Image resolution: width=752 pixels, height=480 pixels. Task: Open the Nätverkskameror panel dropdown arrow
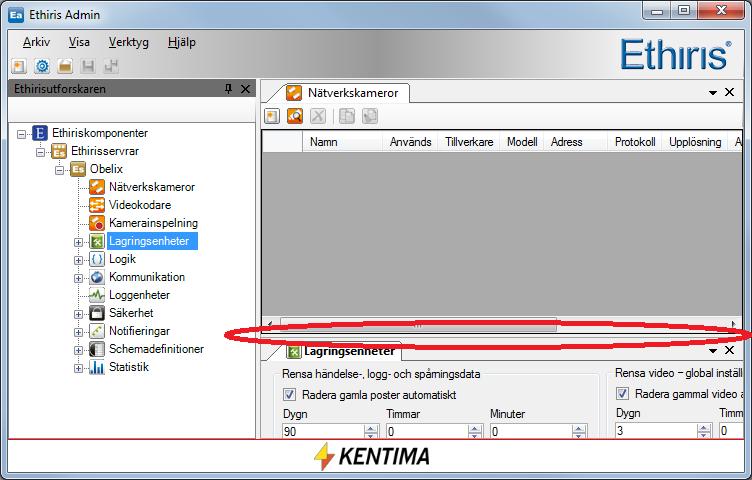click(713, 93)
